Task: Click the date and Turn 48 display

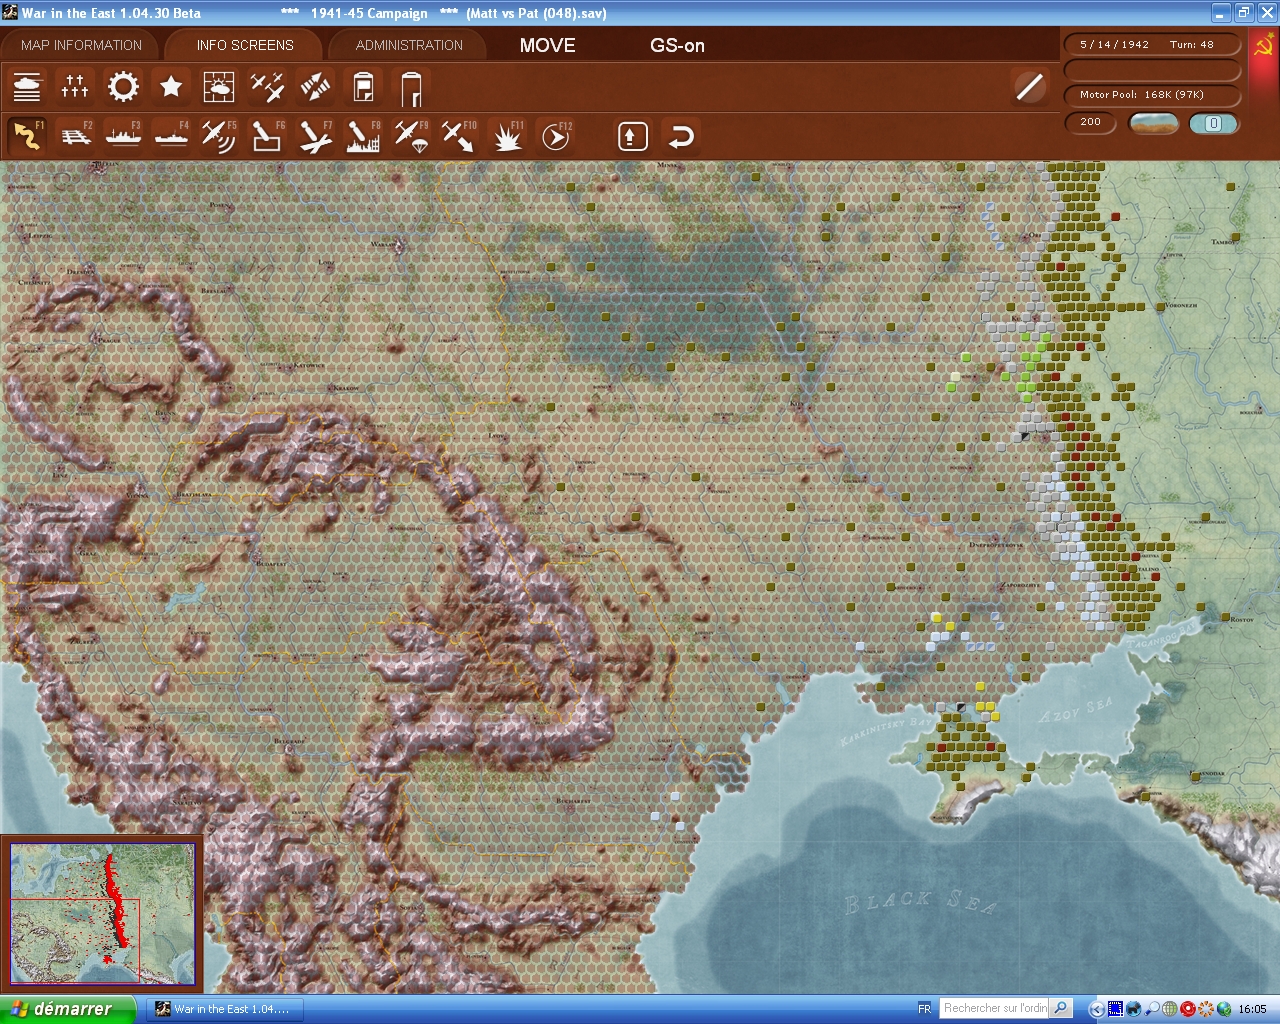Action: [x=1153, y=44]
